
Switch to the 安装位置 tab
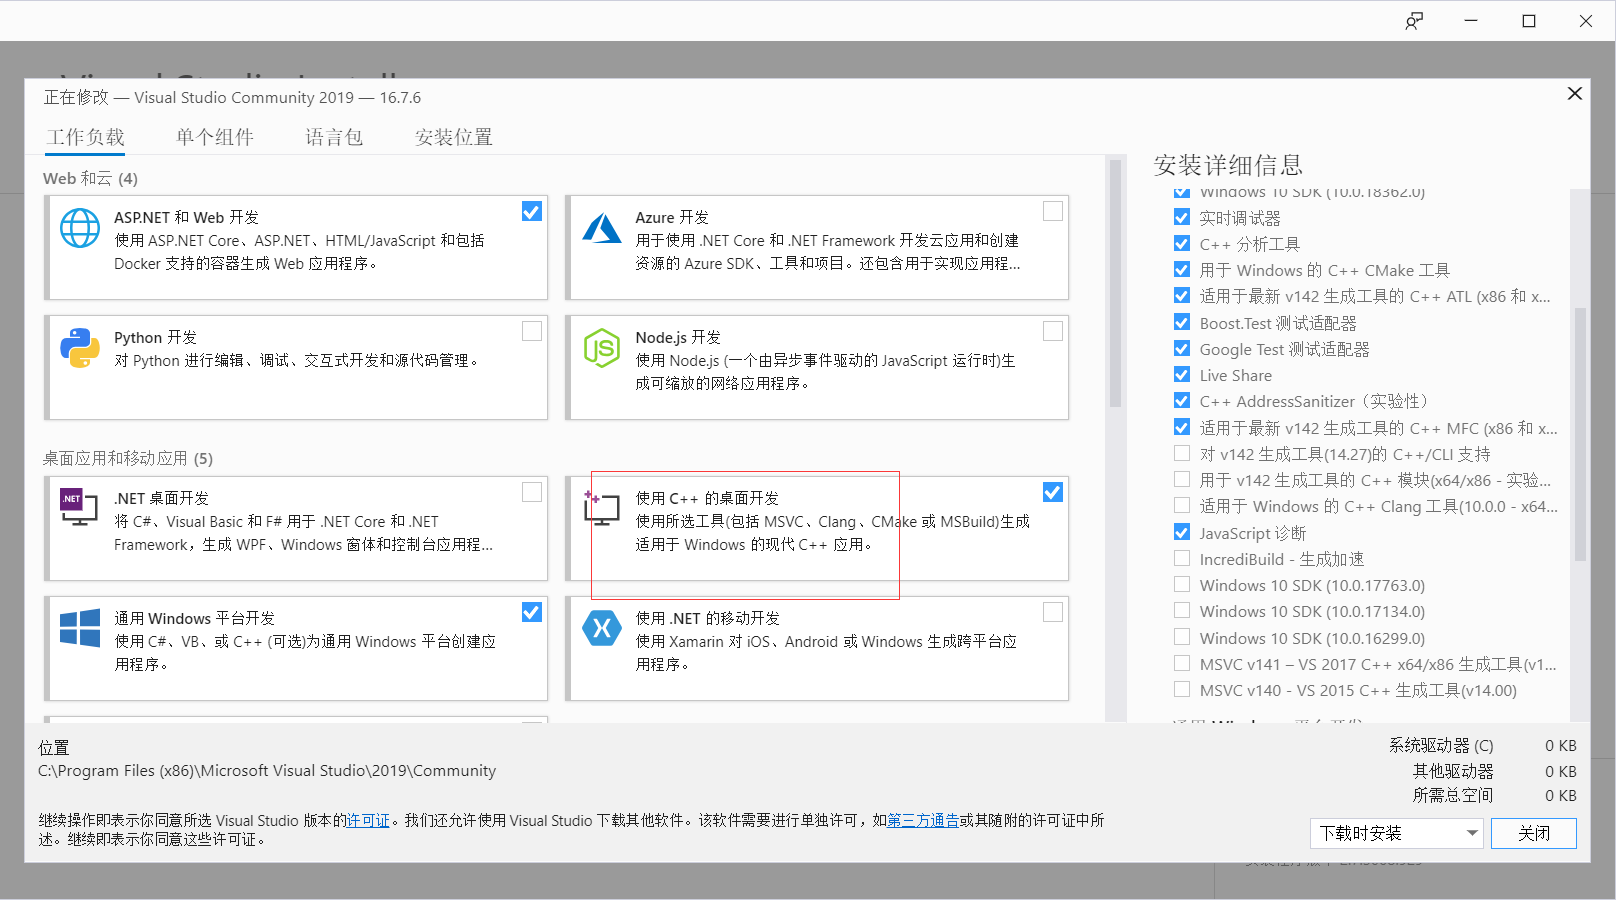[x=454, y=137]
